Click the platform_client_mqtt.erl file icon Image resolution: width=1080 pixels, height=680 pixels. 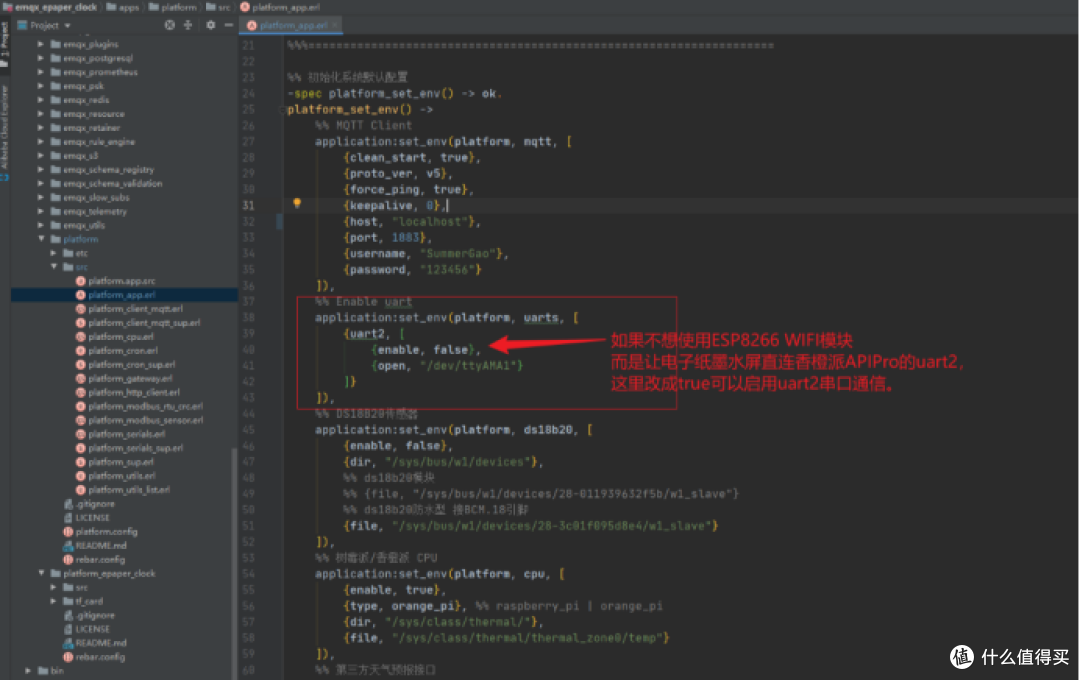coord(81,309)
